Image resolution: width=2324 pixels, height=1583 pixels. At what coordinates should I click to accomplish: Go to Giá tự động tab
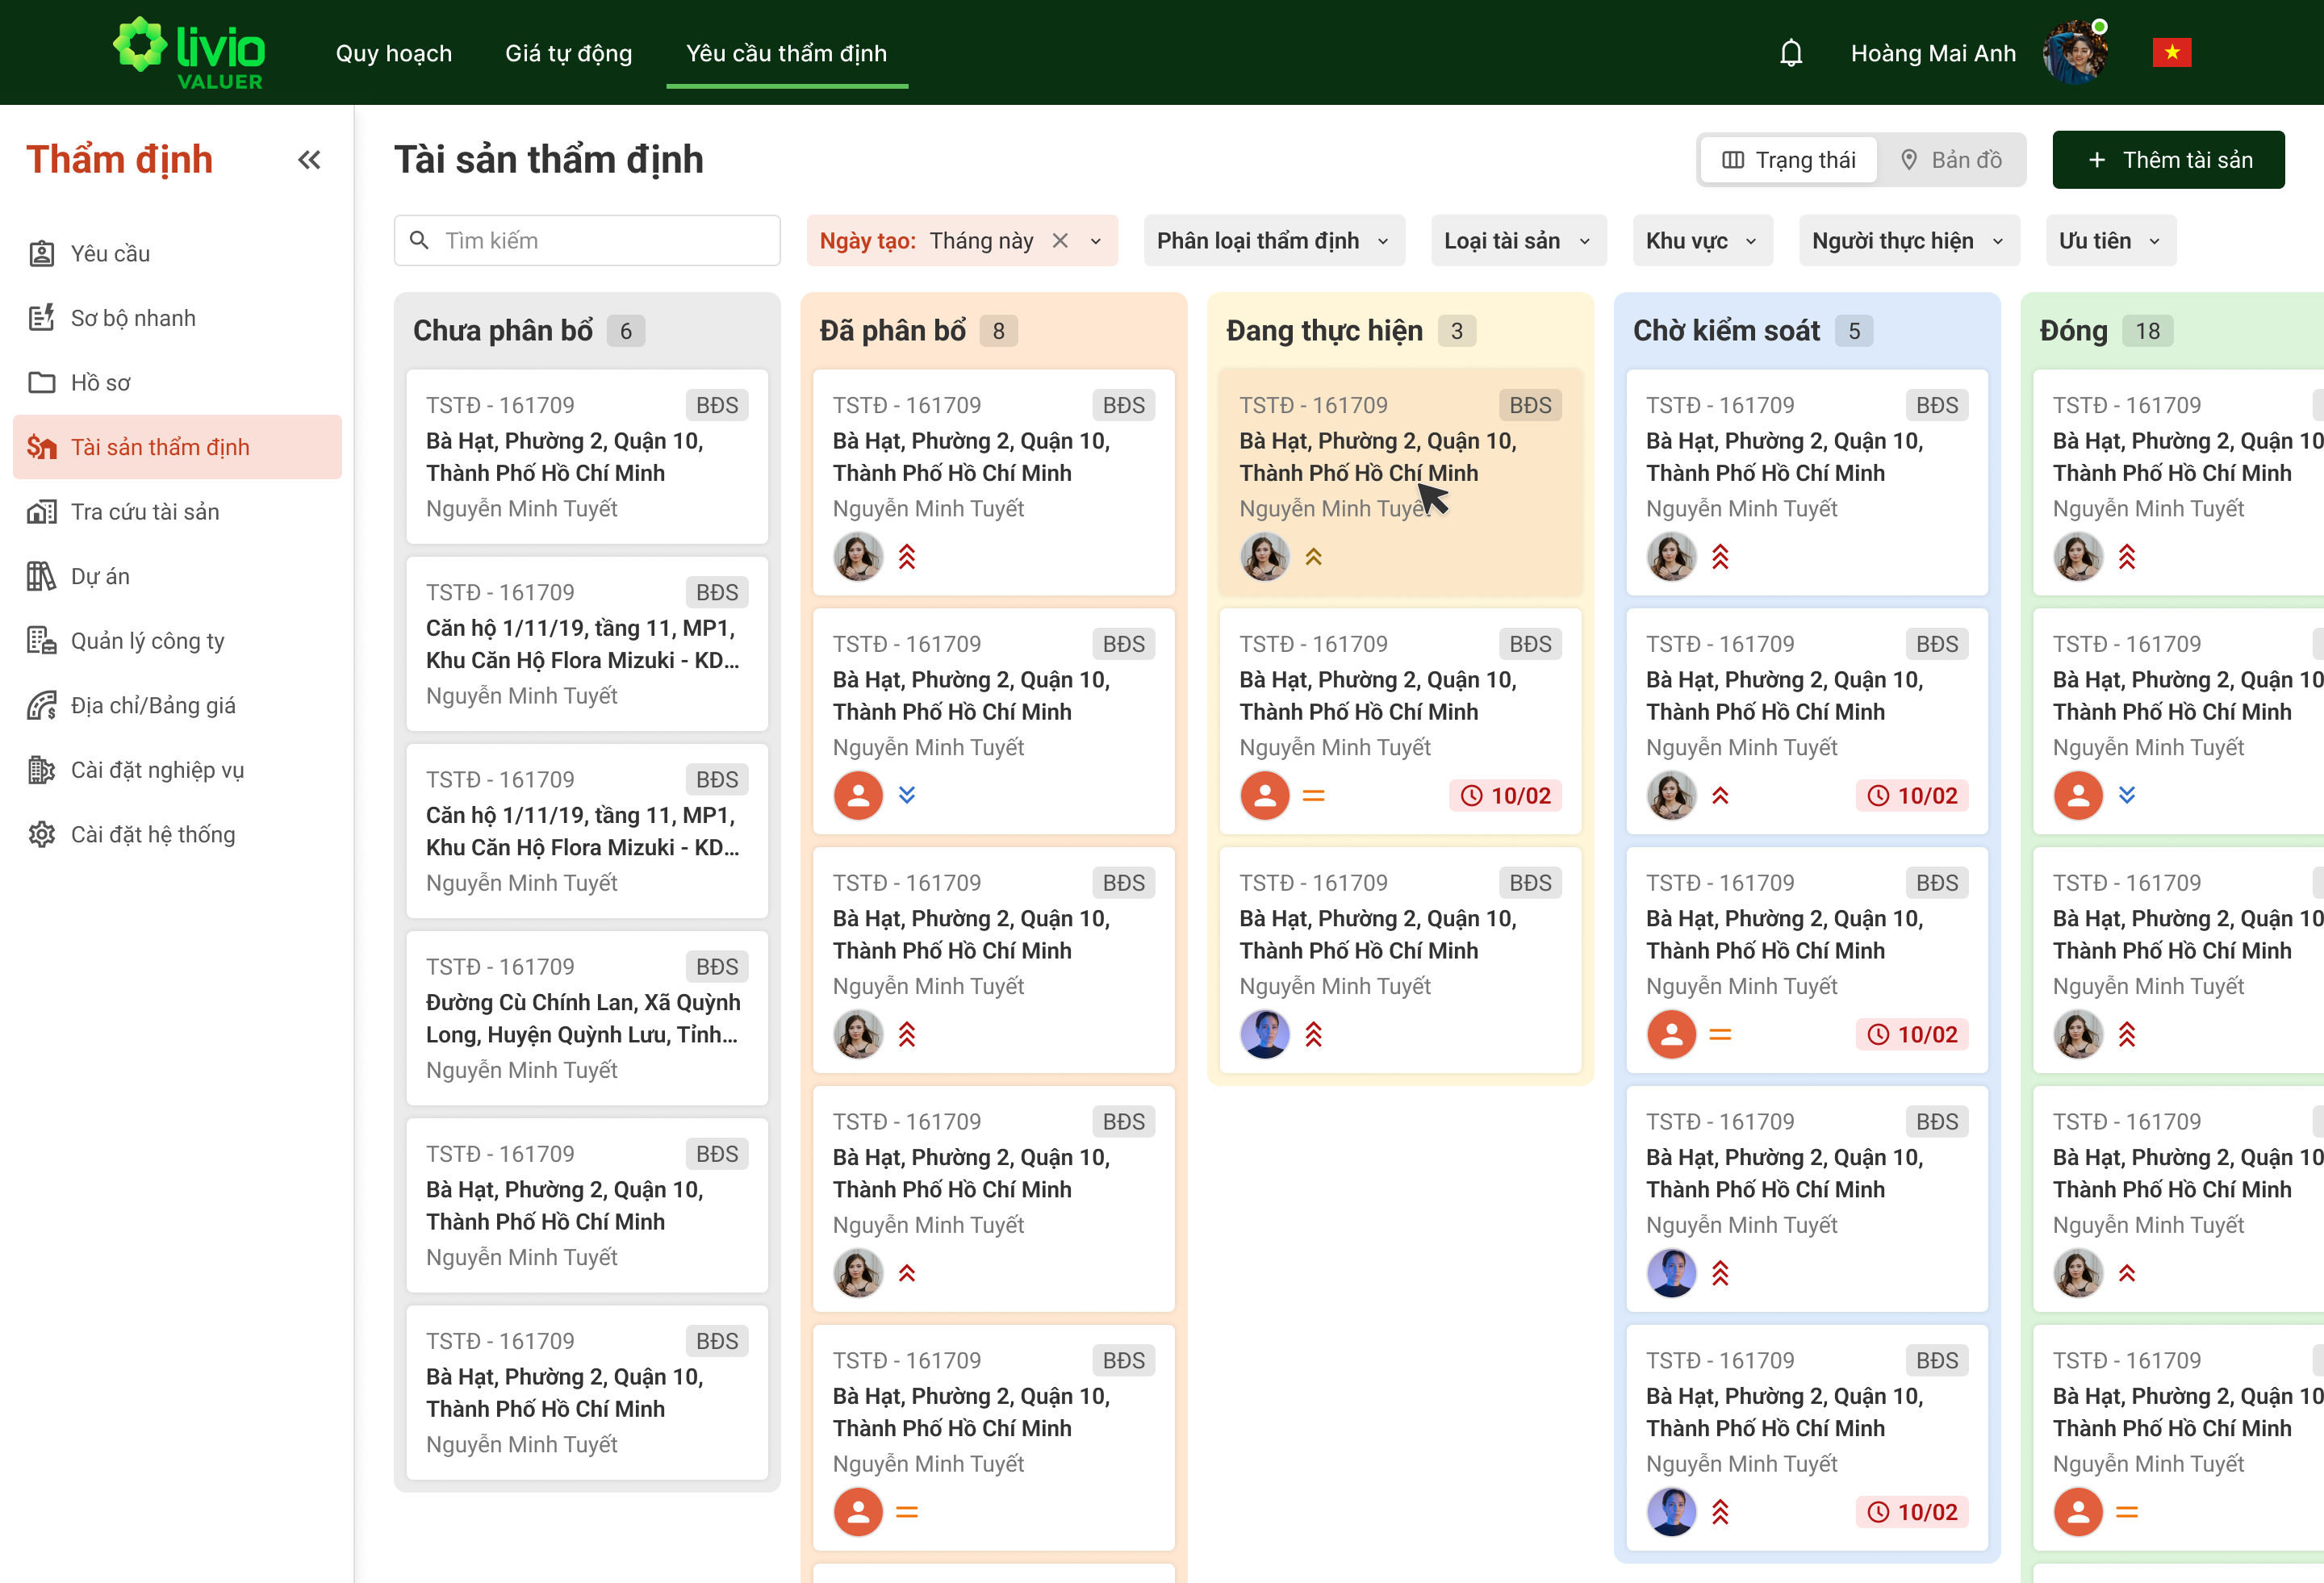pos(568,53)
